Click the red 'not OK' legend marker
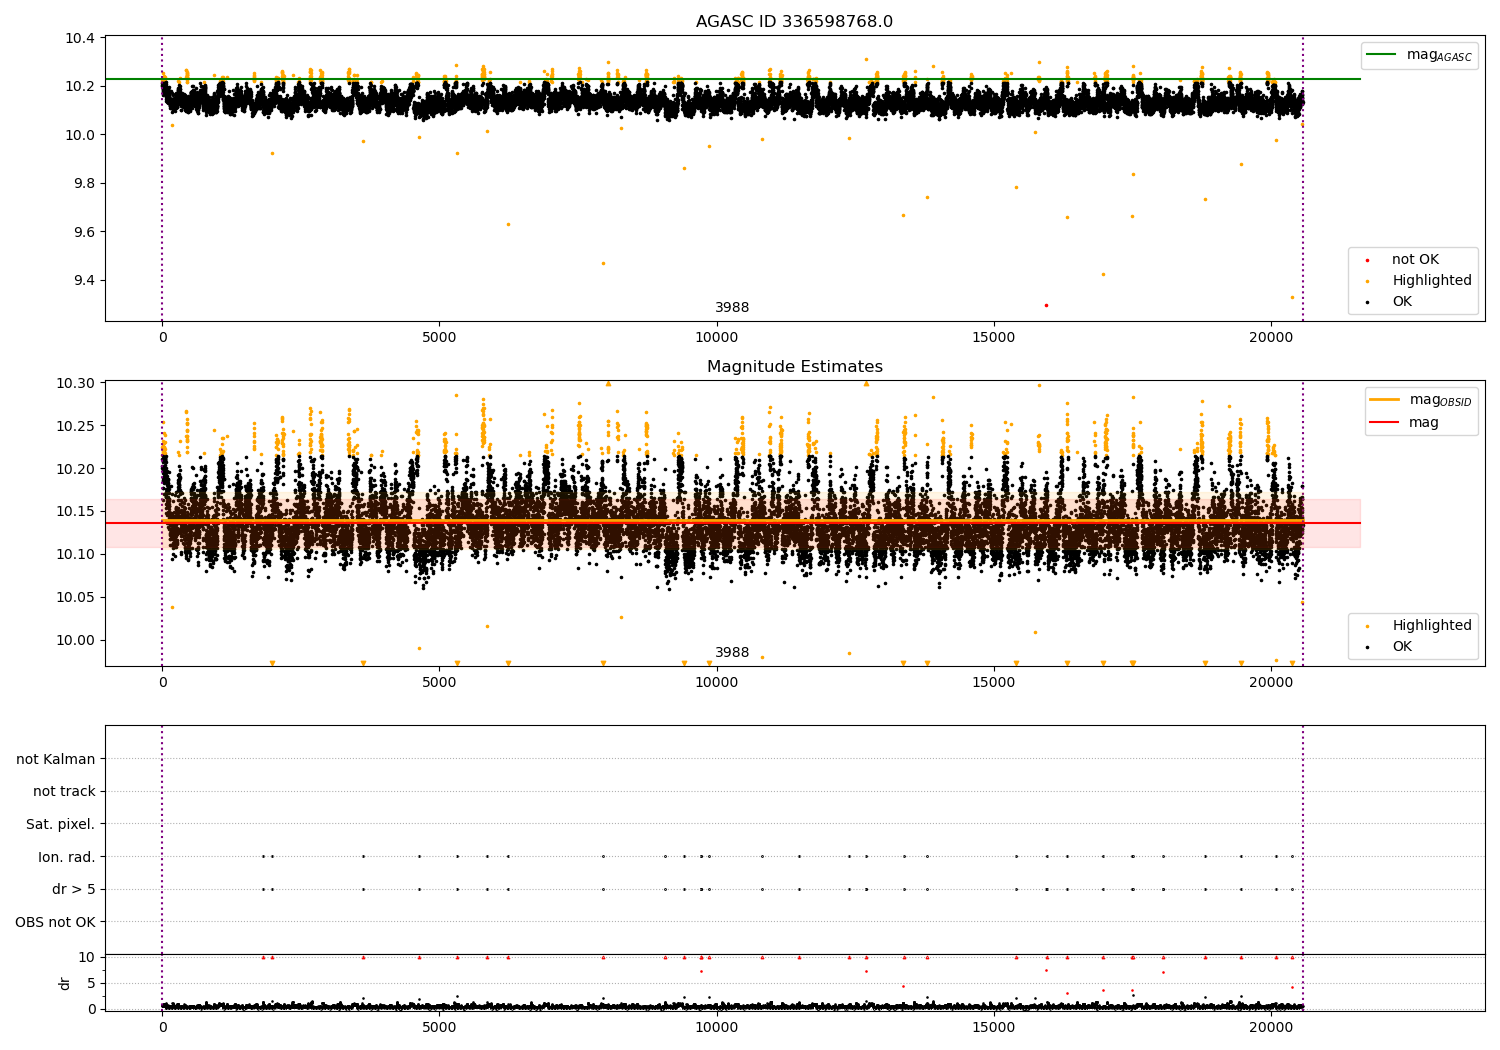This screenshot has height=1050, width=1500. click(1367, 260)
